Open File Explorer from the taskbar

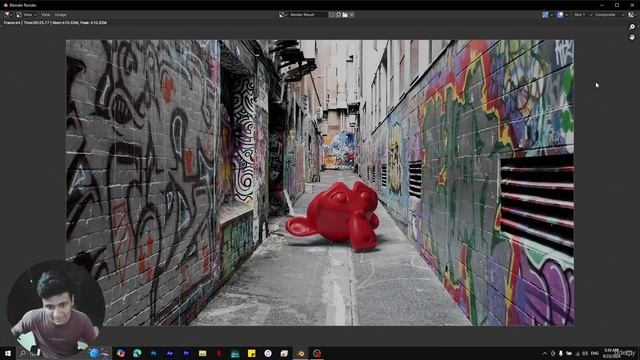click(x=202, y=353)
